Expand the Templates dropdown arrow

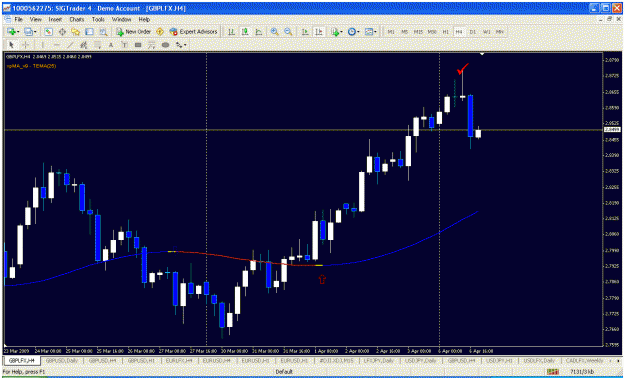click(x=375, y=32)
